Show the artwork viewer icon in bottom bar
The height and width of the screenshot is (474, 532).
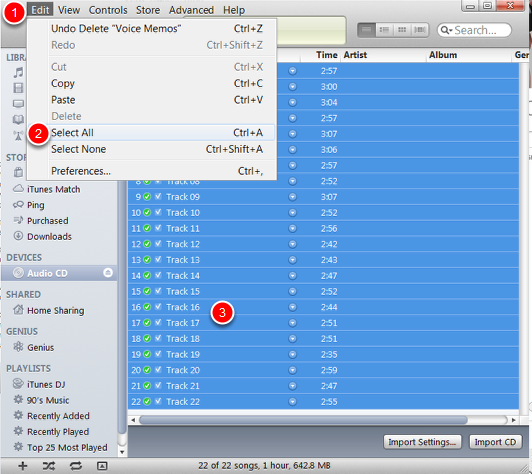pos(102,466)
